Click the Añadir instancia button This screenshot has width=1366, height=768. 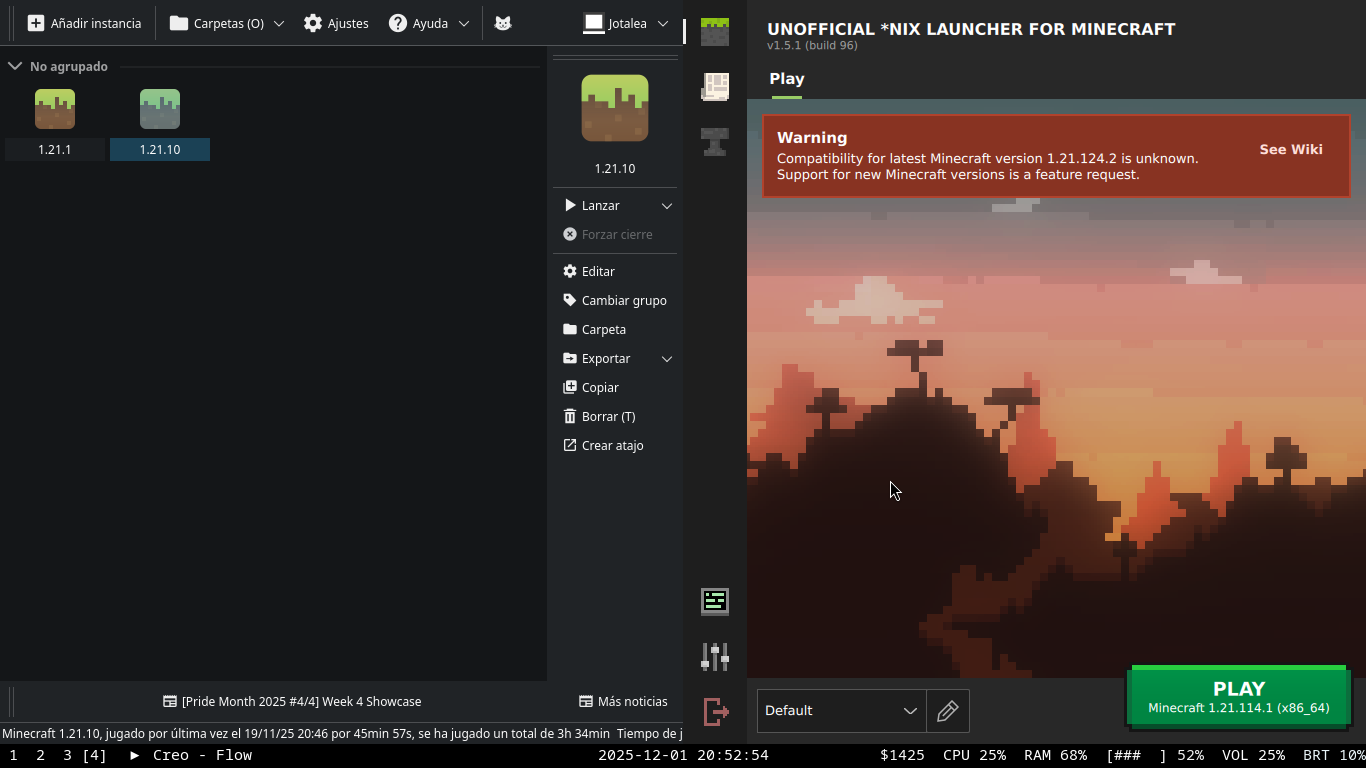(84, 23)
